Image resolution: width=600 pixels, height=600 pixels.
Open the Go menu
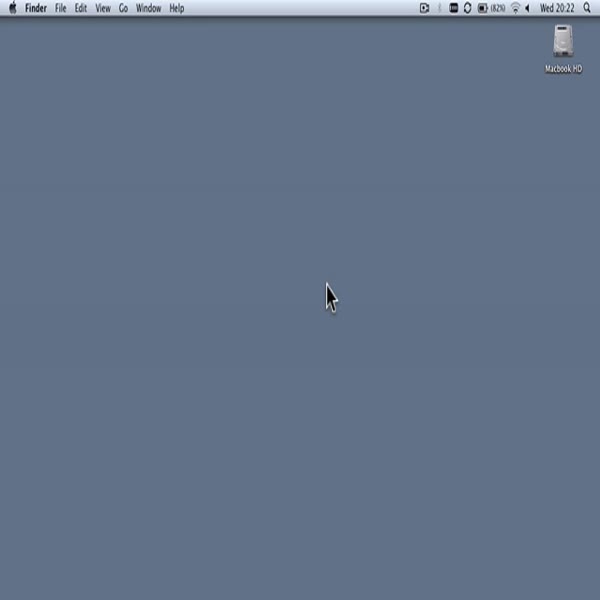pos(123,8)
